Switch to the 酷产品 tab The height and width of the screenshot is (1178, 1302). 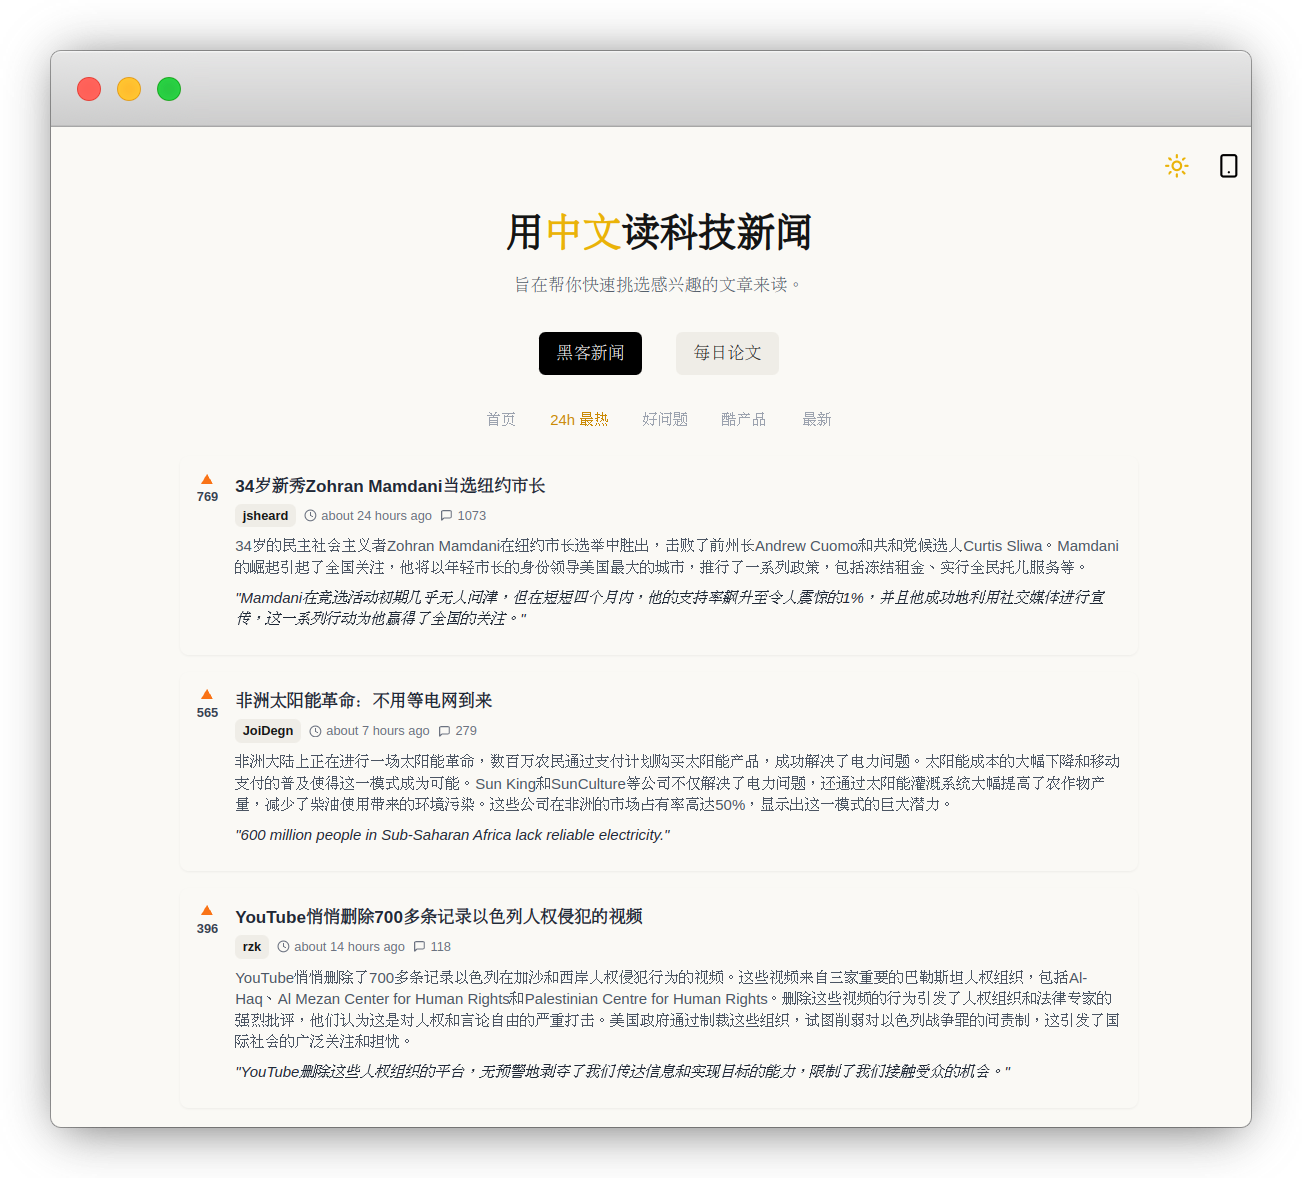[743, 419]
